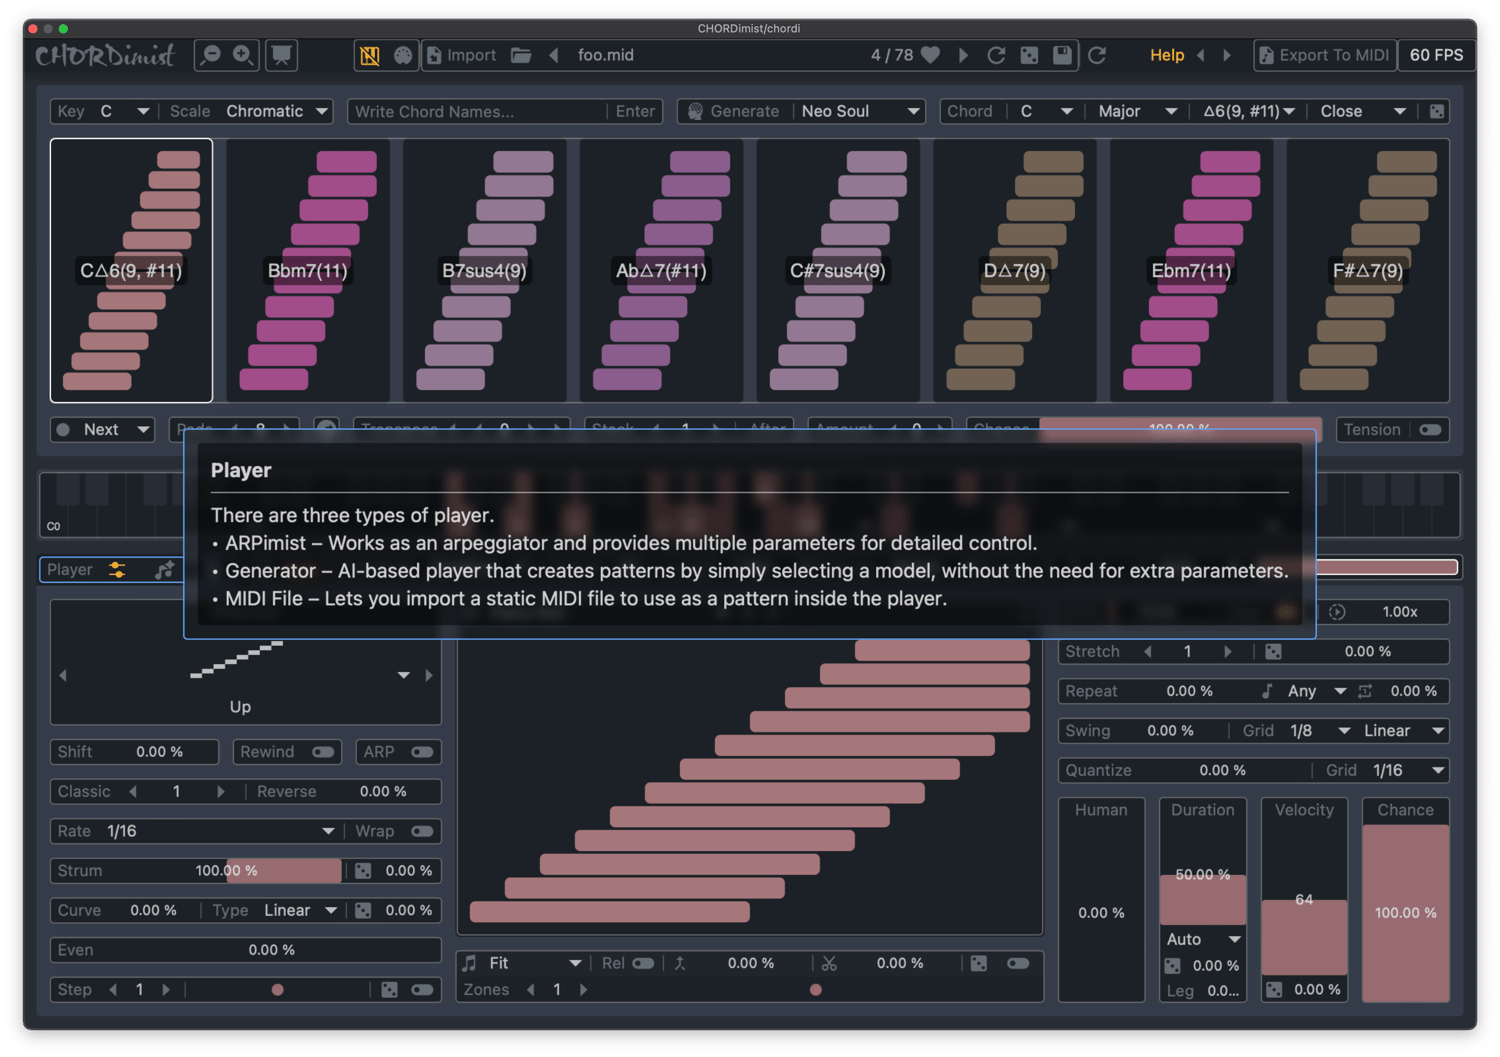Select ARPimist sliders icon in Player
The height and width of the screenshot is (1057, 1500).
coord(117,569)
